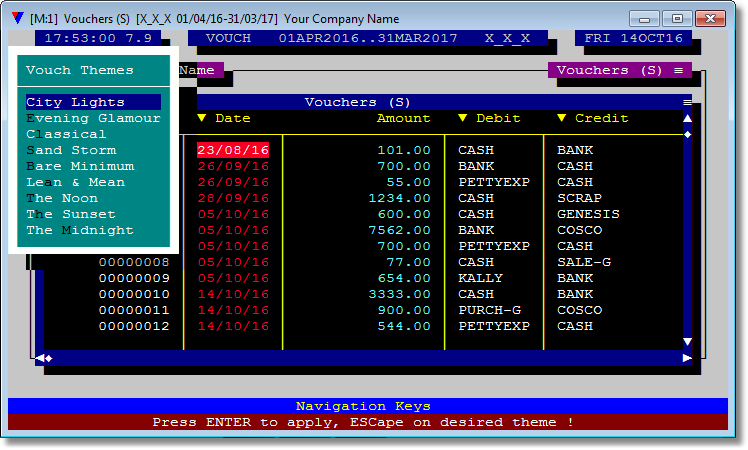Click credit entry SCRAP

[579, 198]
